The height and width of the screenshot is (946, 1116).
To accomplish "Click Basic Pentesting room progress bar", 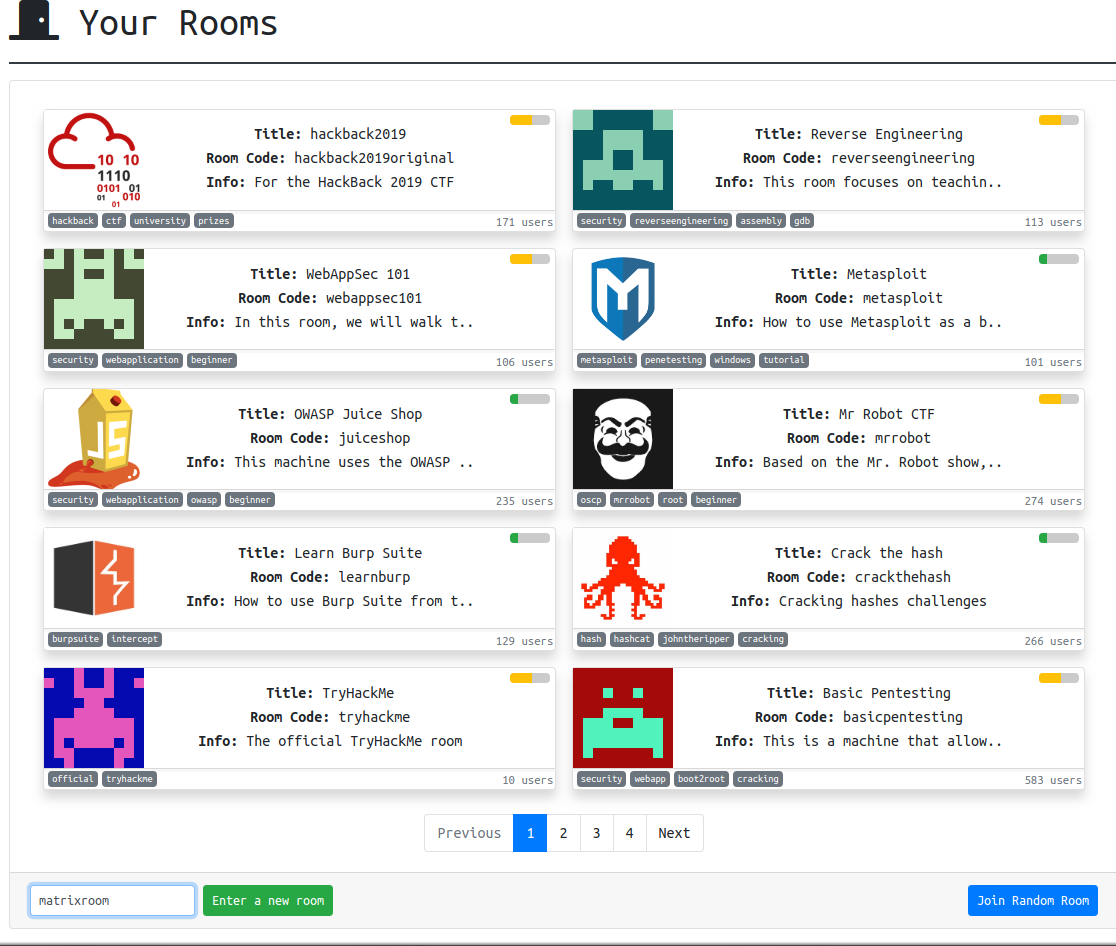I will click(1059, 678).
